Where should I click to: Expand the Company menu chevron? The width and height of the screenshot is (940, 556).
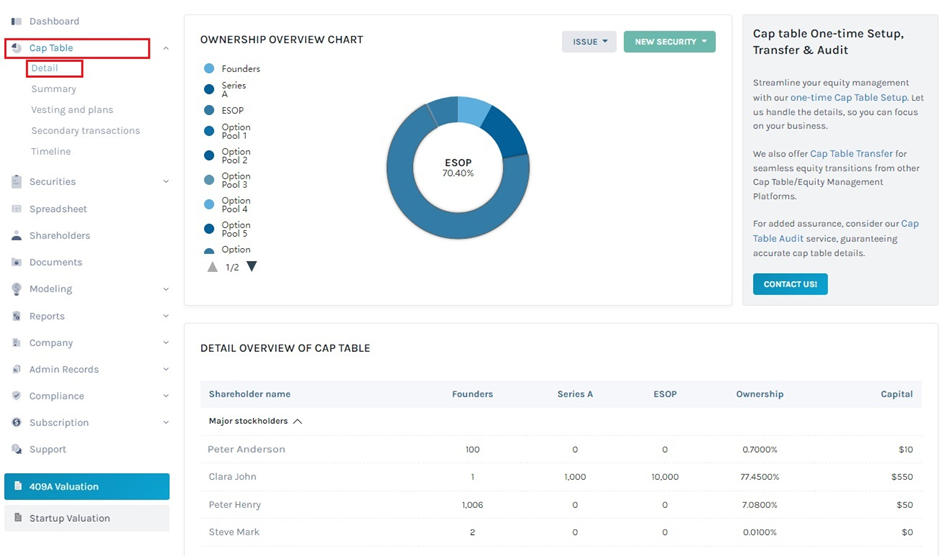(166, 342)
